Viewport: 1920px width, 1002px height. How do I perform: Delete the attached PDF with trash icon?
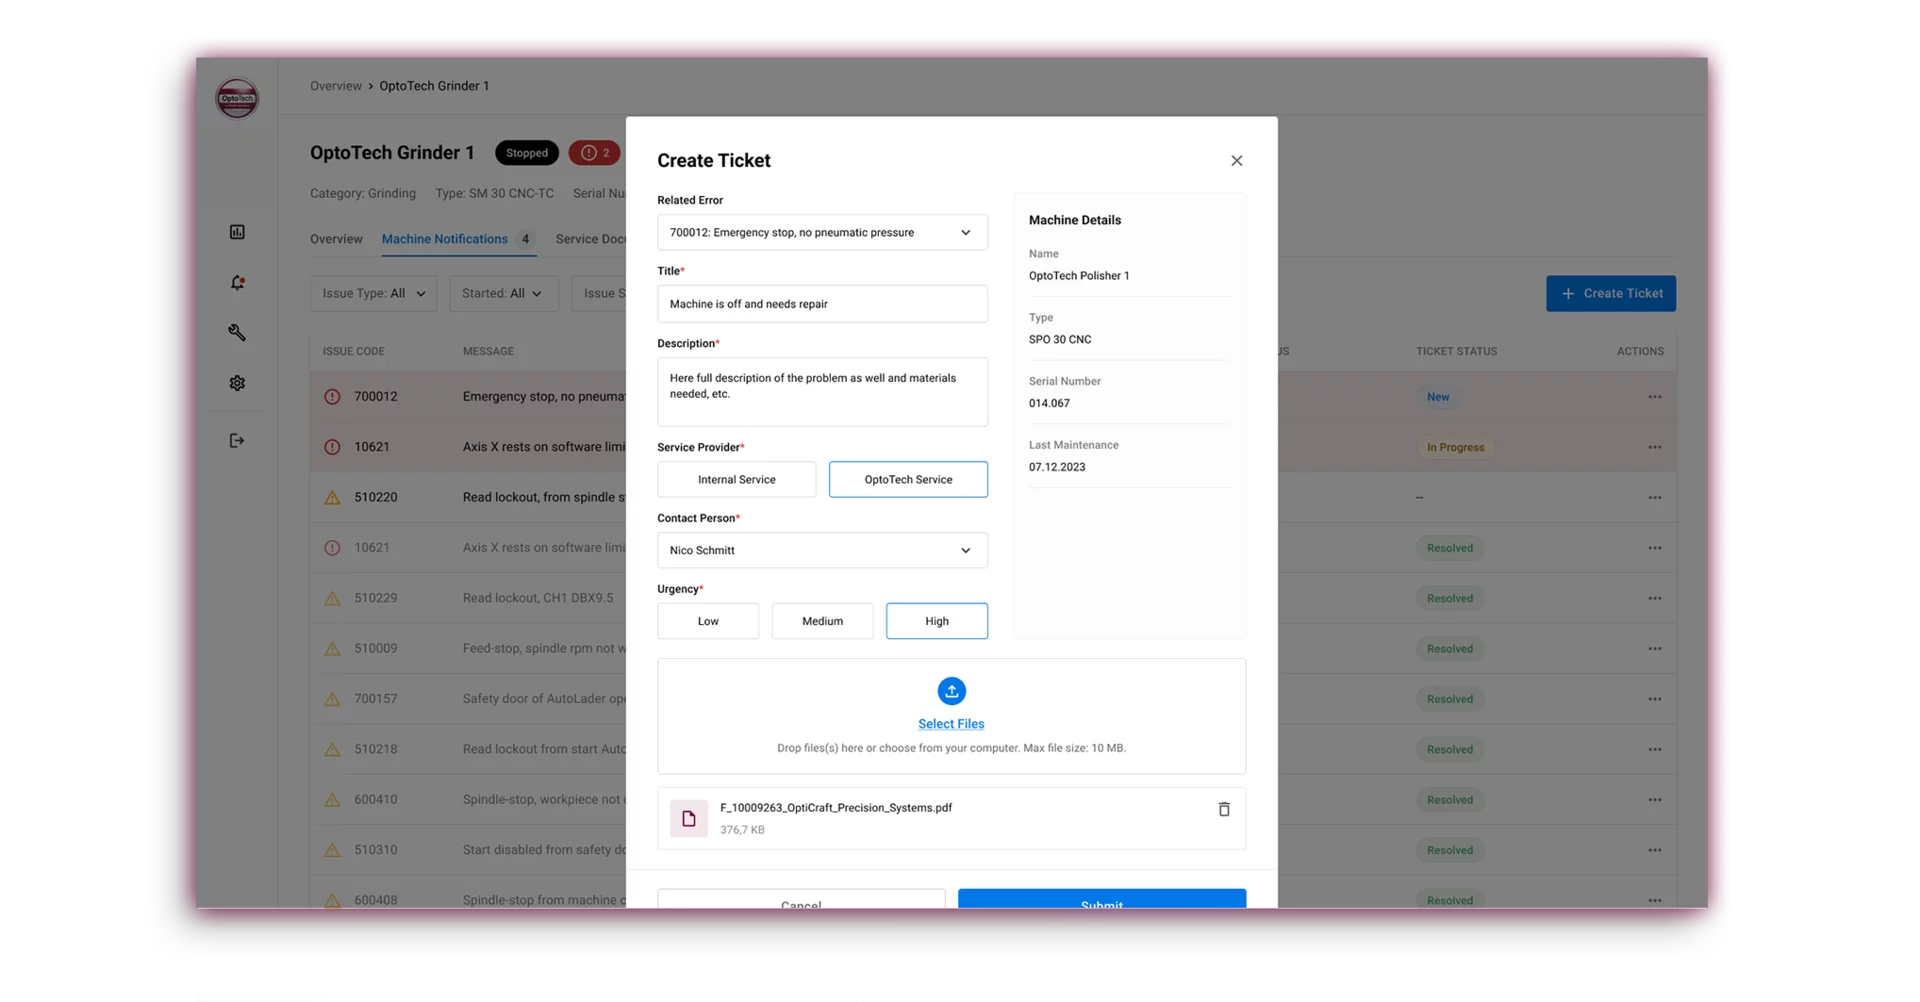[1223, 809]
